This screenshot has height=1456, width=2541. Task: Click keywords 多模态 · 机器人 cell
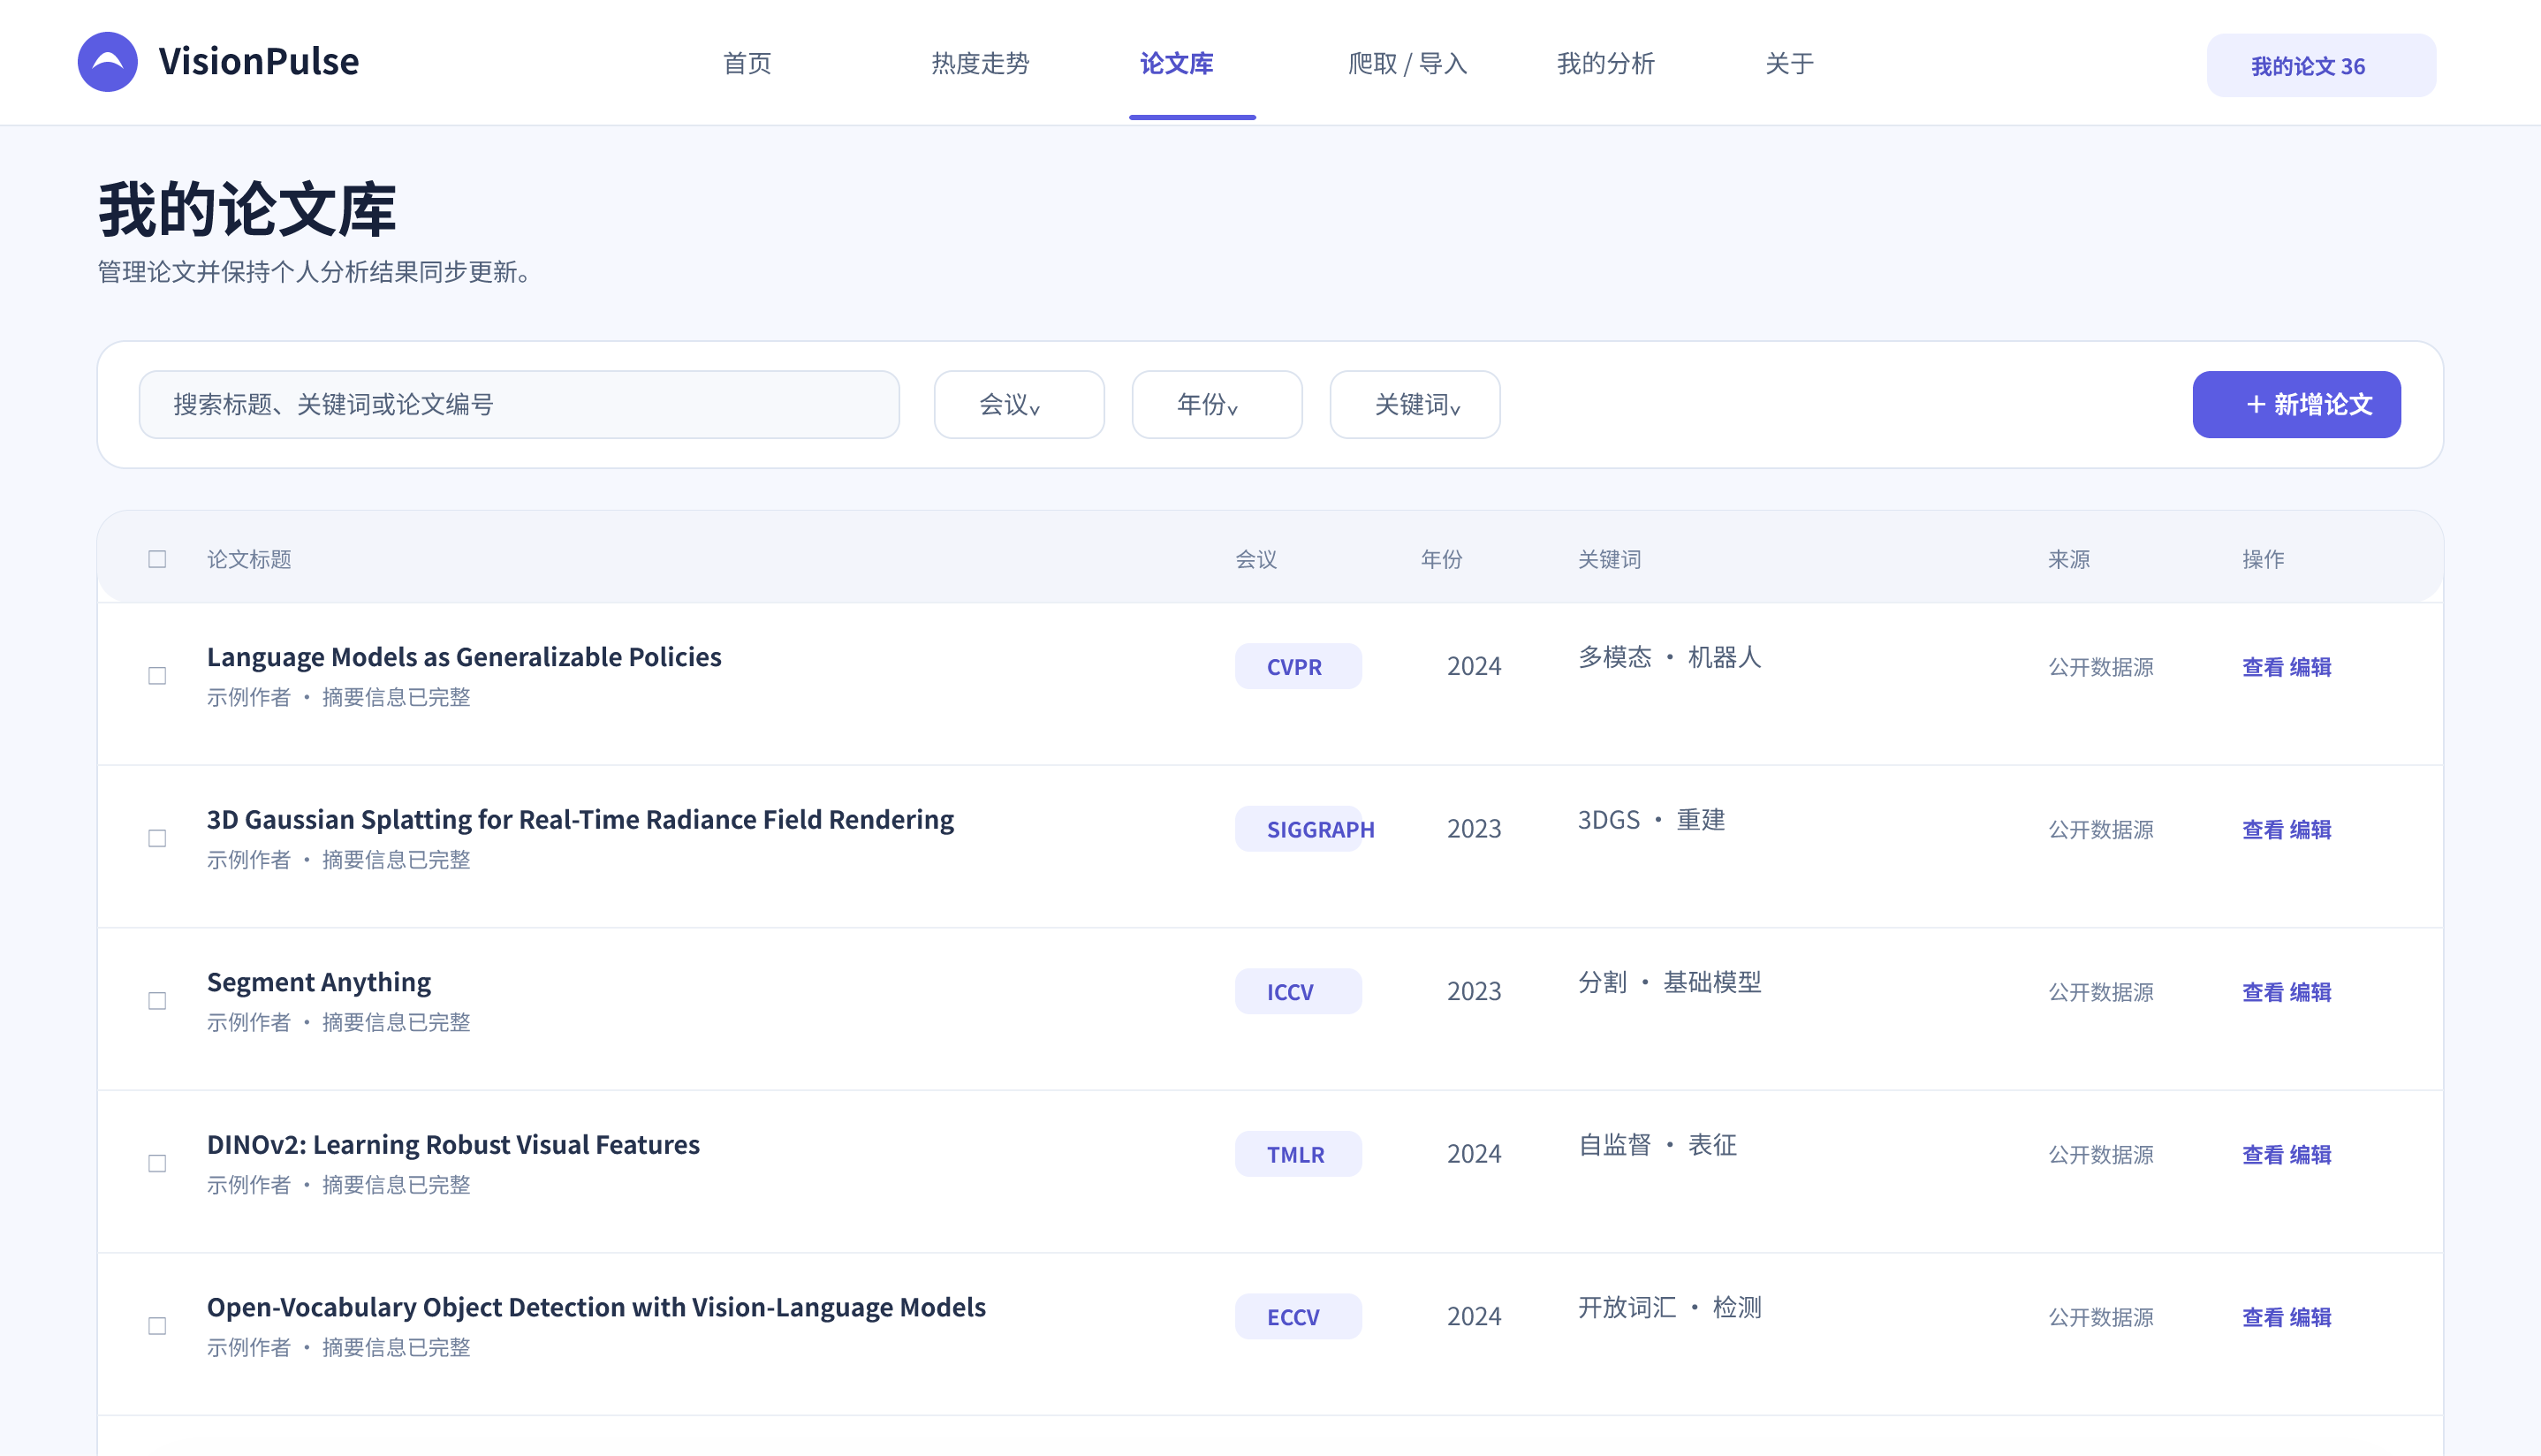tap(1669, 658)
